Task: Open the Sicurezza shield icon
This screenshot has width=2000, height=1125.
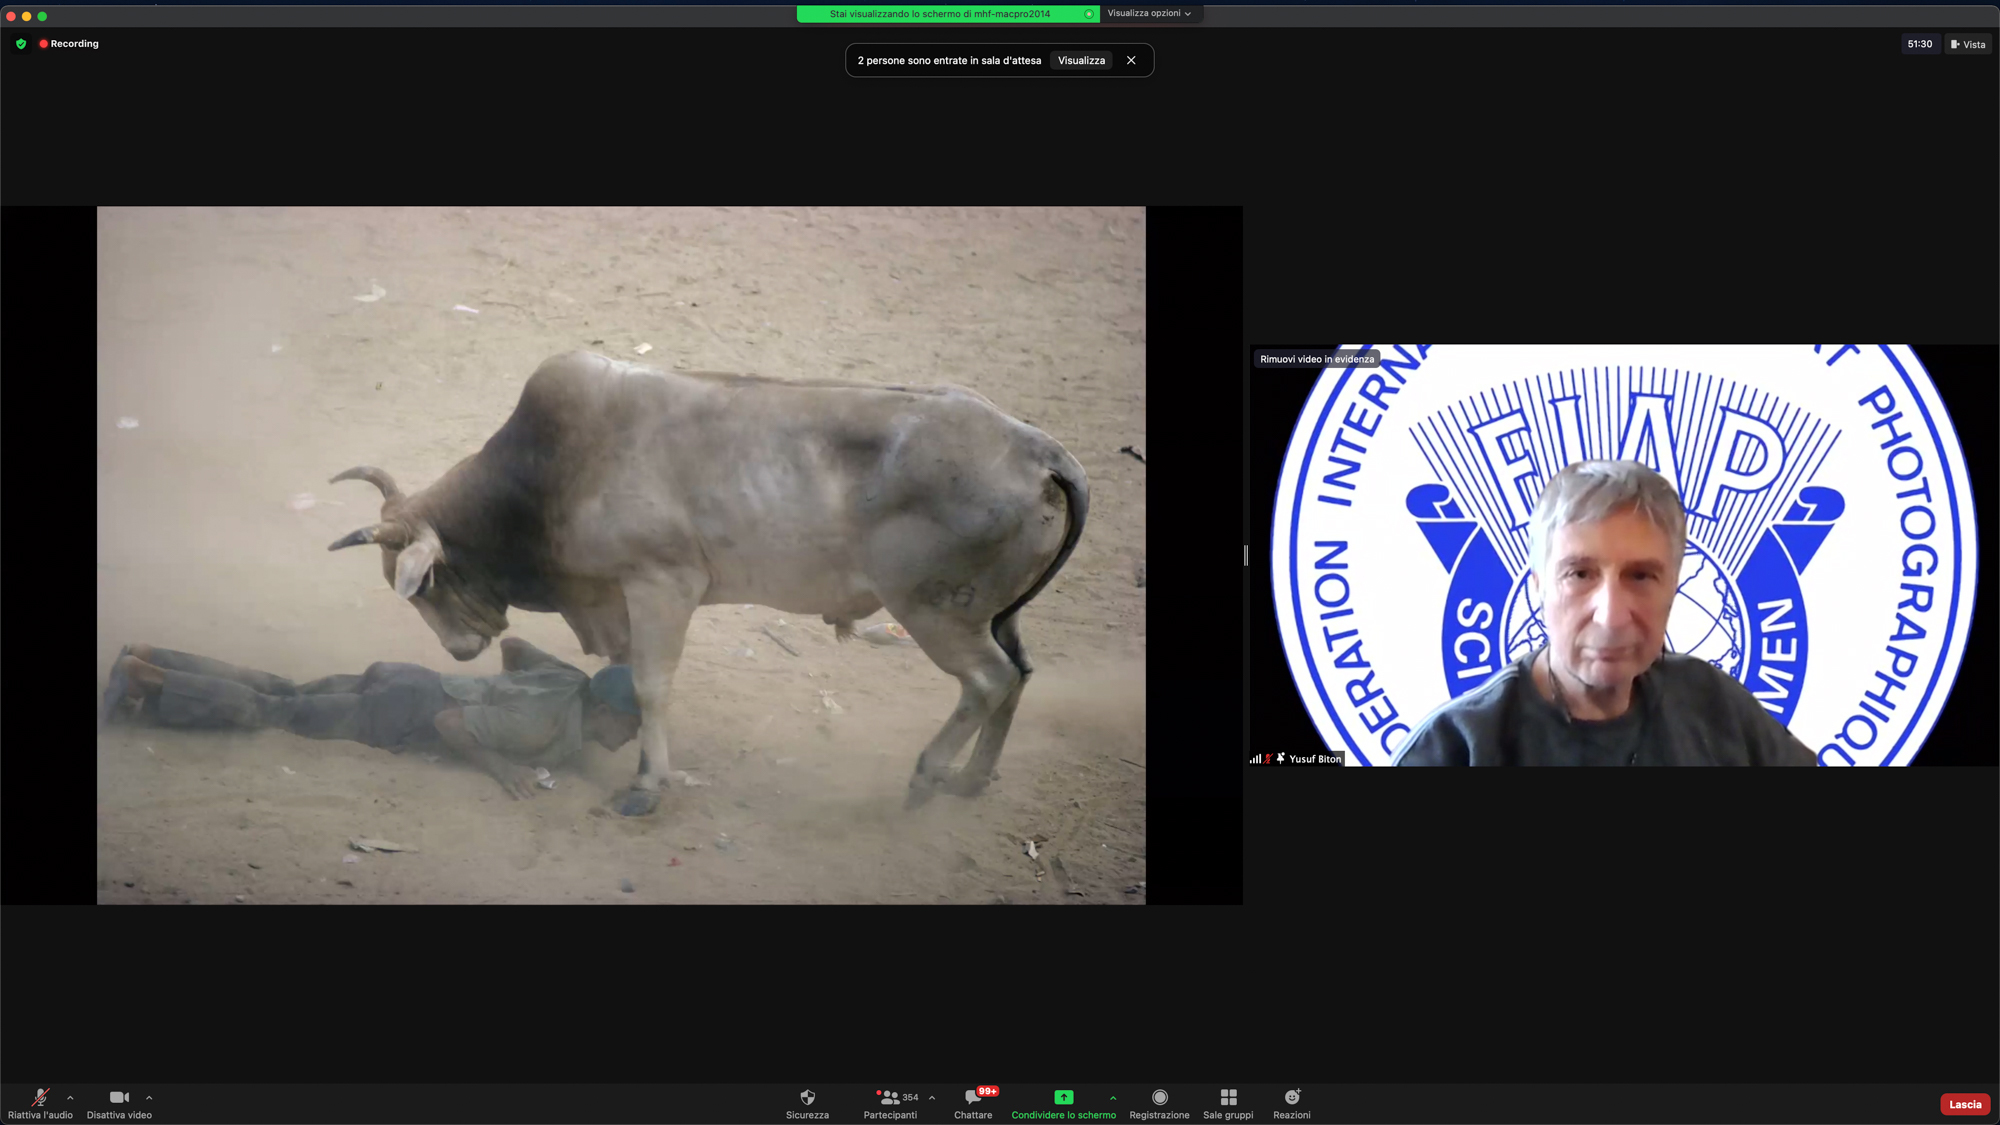Action: pyautogui.click(x=807, y=1098)
